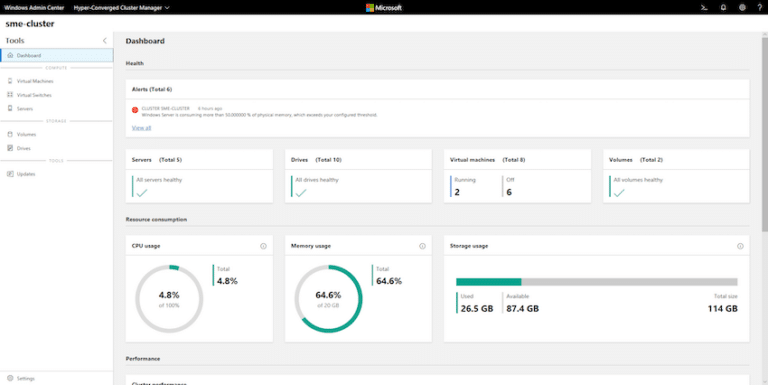Expand the Hyper-Converged Cluster Manager dropdown
This screenshot has height=385, width=768.
pyautogui.click(x=121, y=7)
